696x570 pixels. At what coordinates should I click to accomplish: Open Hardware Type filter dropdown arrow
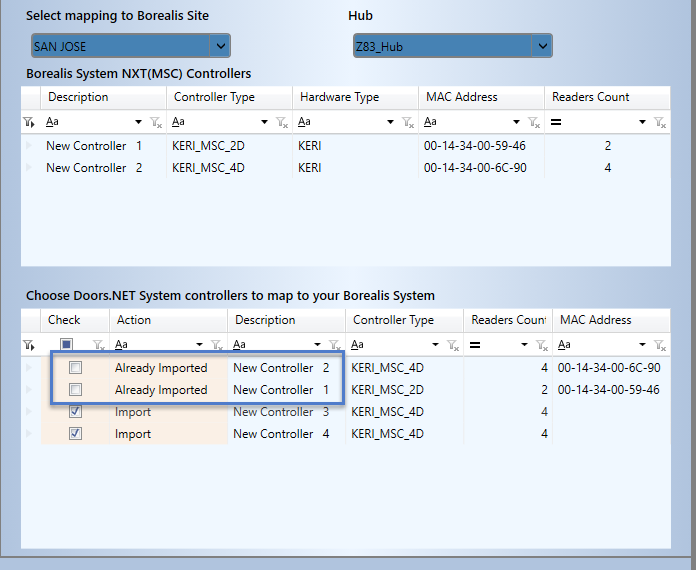tap(391, 122)
